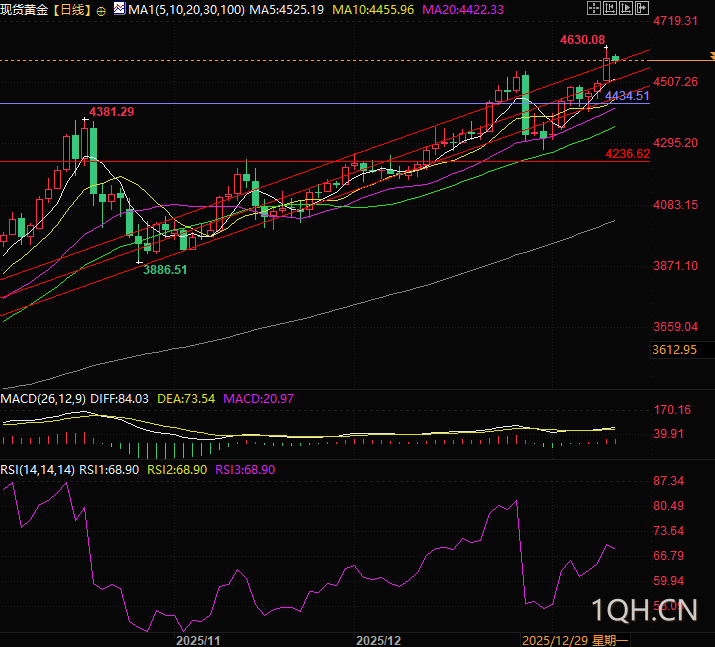Click the 80.49 RSI axis value

tap(668, 506)
